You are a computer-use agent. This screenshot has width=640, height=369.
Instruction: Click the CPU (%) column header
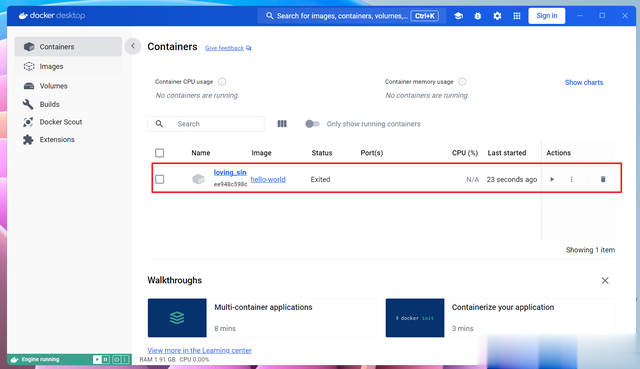(465, 153)
